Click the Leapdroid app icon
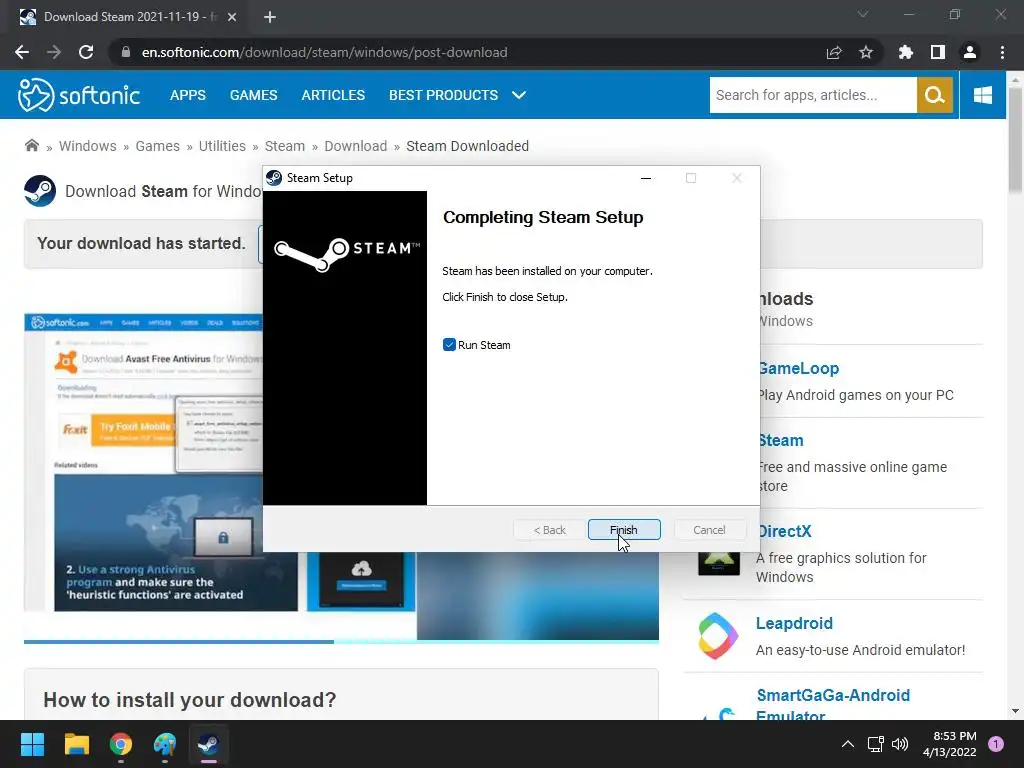This screenshot has width=1024, height=768. [718, 635]
